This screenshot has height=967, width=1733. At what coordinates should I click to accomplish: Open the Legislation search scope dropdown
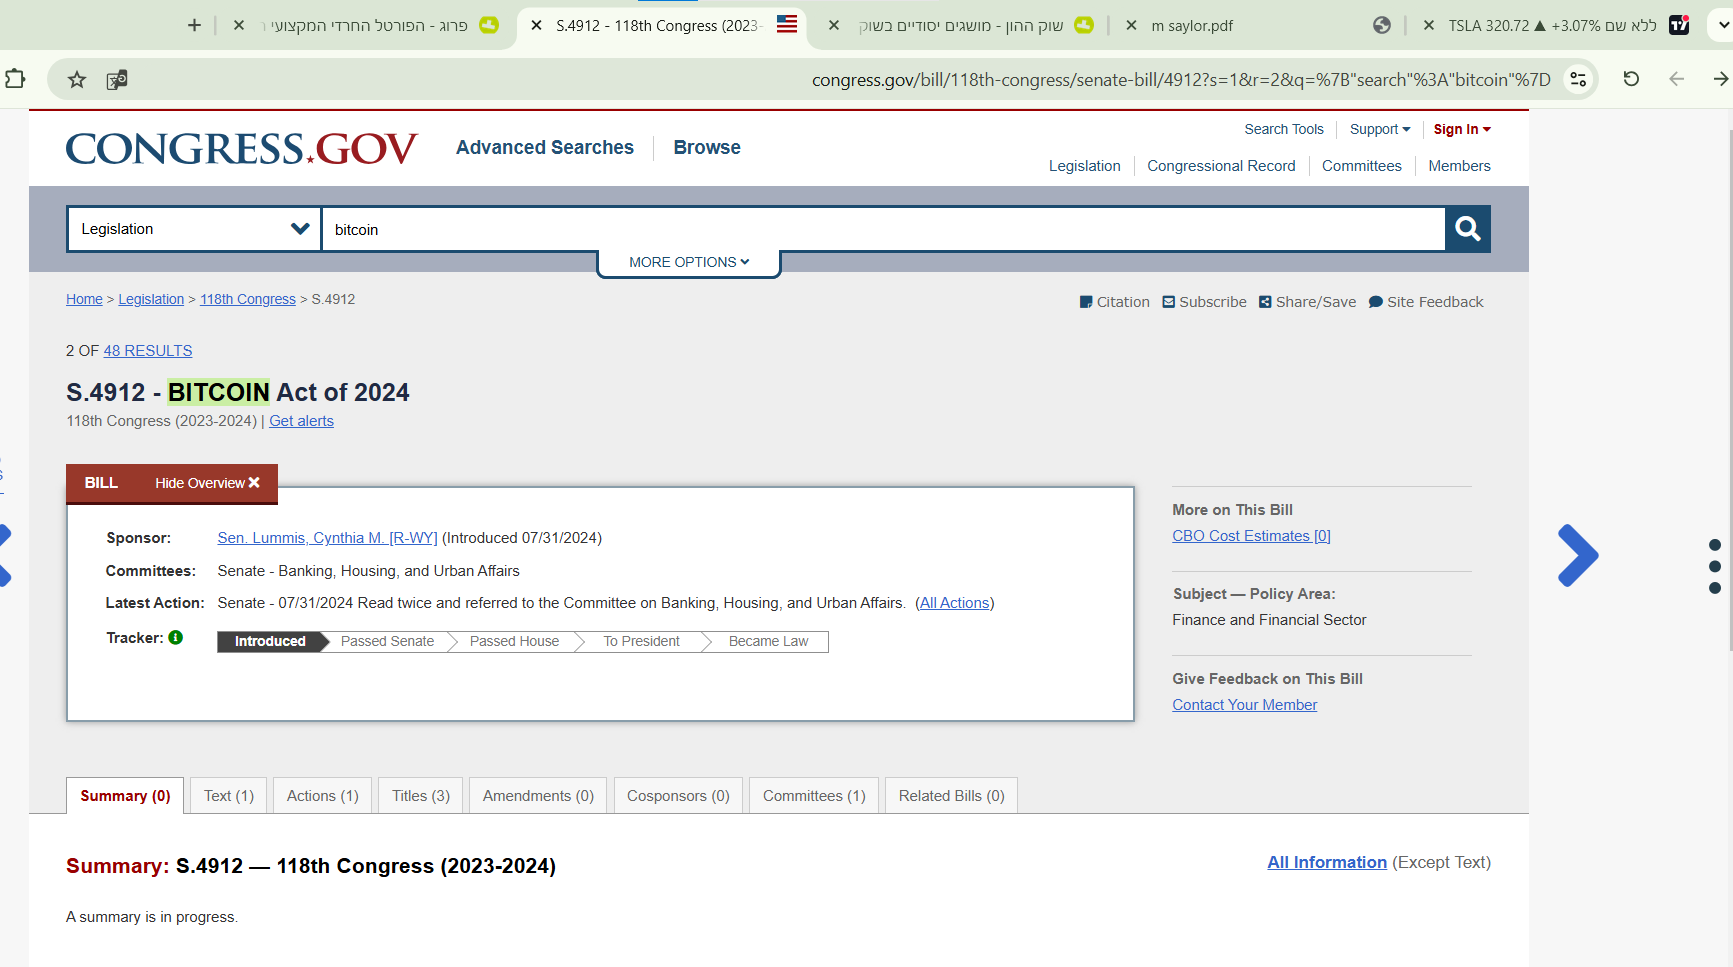point(194,229)
